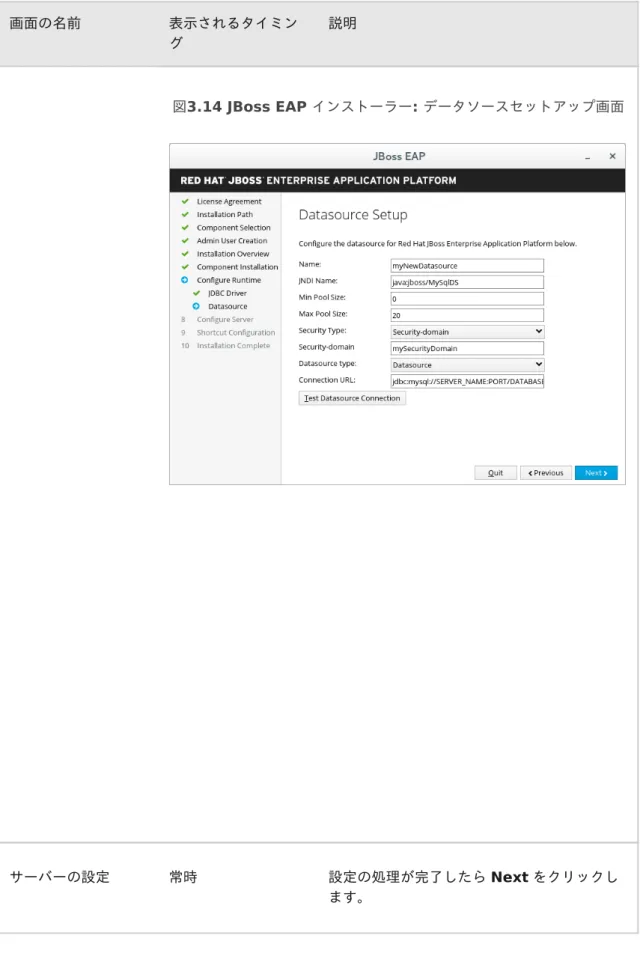Select Datasource sub-step
Screen dimensions: 640x971
(x=227, y=307)
